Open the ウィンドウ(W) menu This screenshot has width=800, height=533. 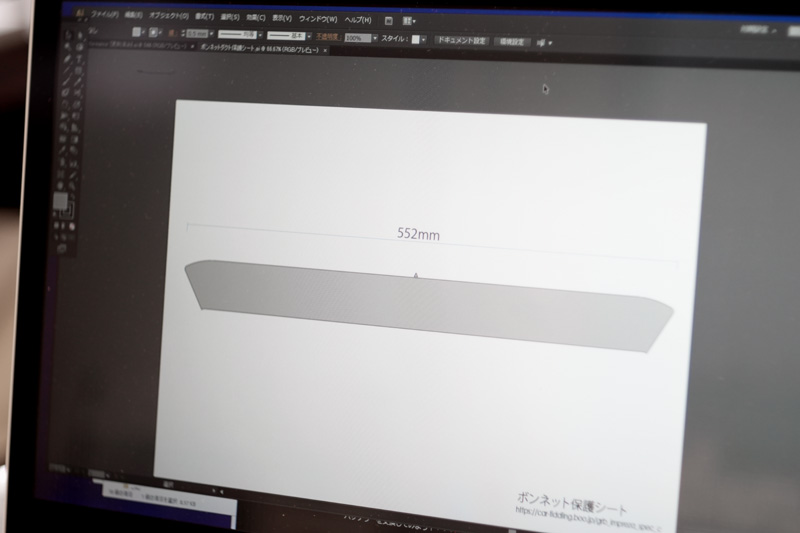tap(319, 19)
